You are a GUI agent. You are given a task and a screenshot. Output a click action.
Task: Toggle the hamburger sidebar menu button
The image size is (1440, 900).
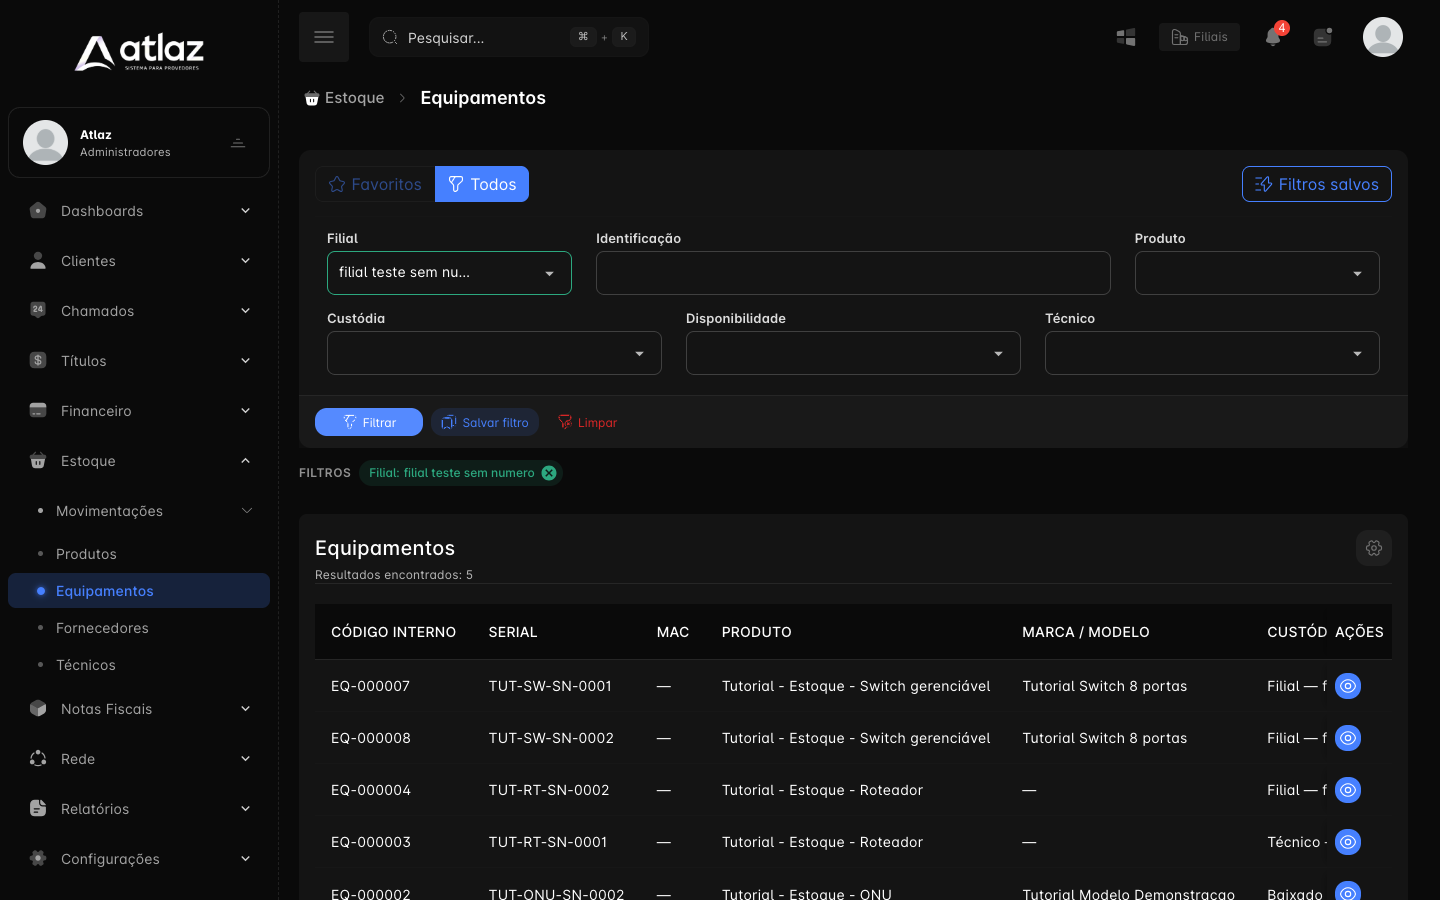click(x=324, y=37)
